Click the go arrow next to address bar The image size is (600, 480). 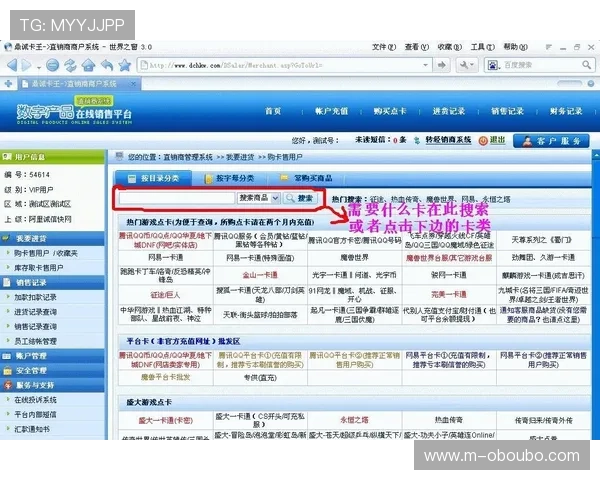[442, 65]
